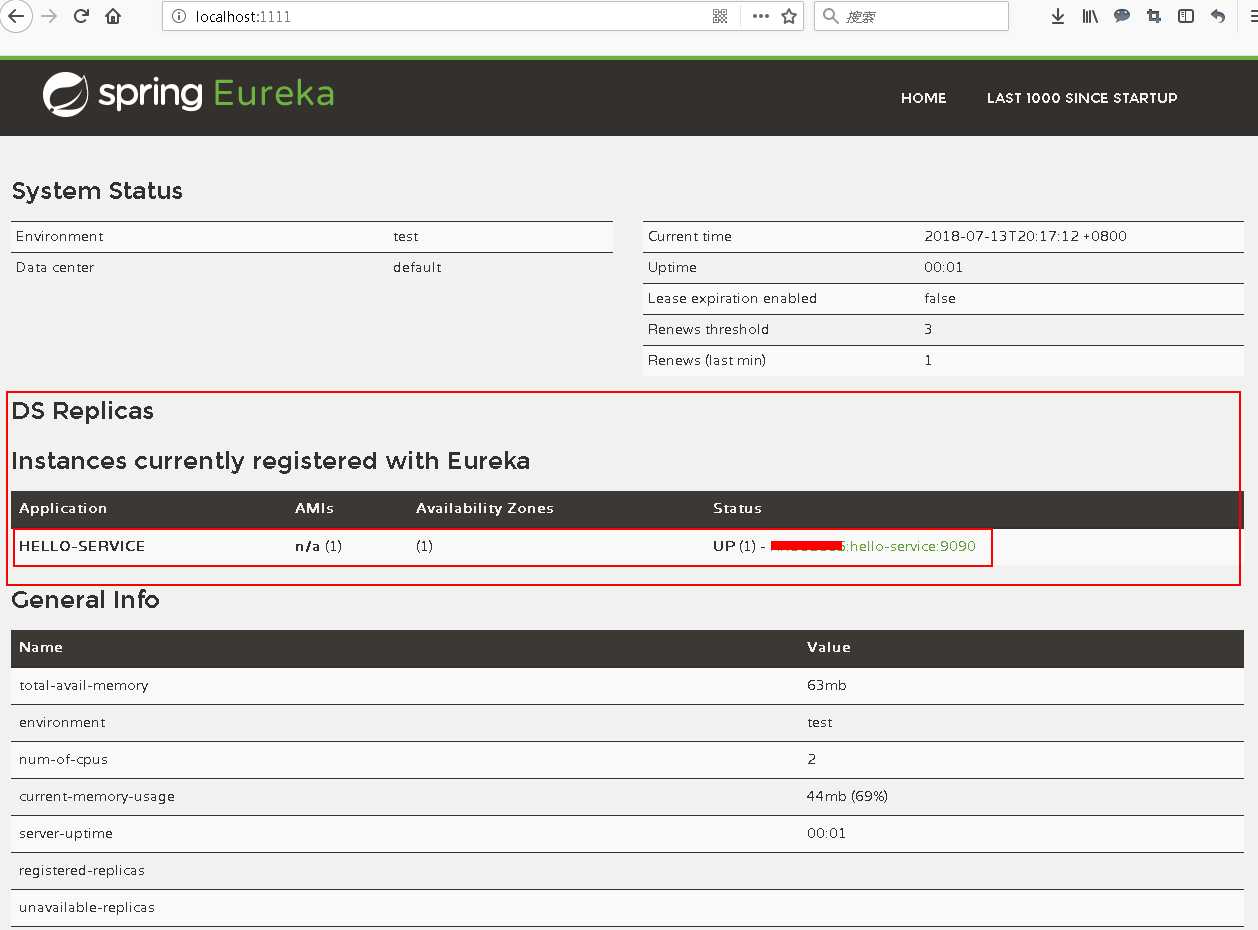Toggle the sidebar panel icon
Viewport: 1258px width, 930px height.
(1186, 16)
